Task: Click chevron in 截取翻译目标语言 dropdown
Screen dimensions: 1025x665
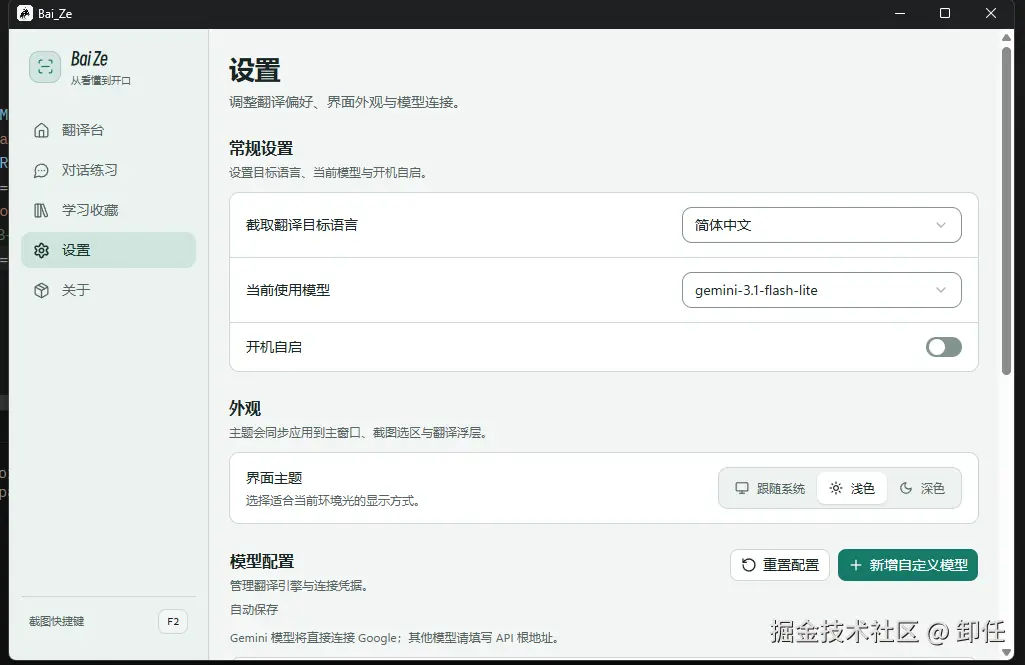Action: click(x=941, y=225)
